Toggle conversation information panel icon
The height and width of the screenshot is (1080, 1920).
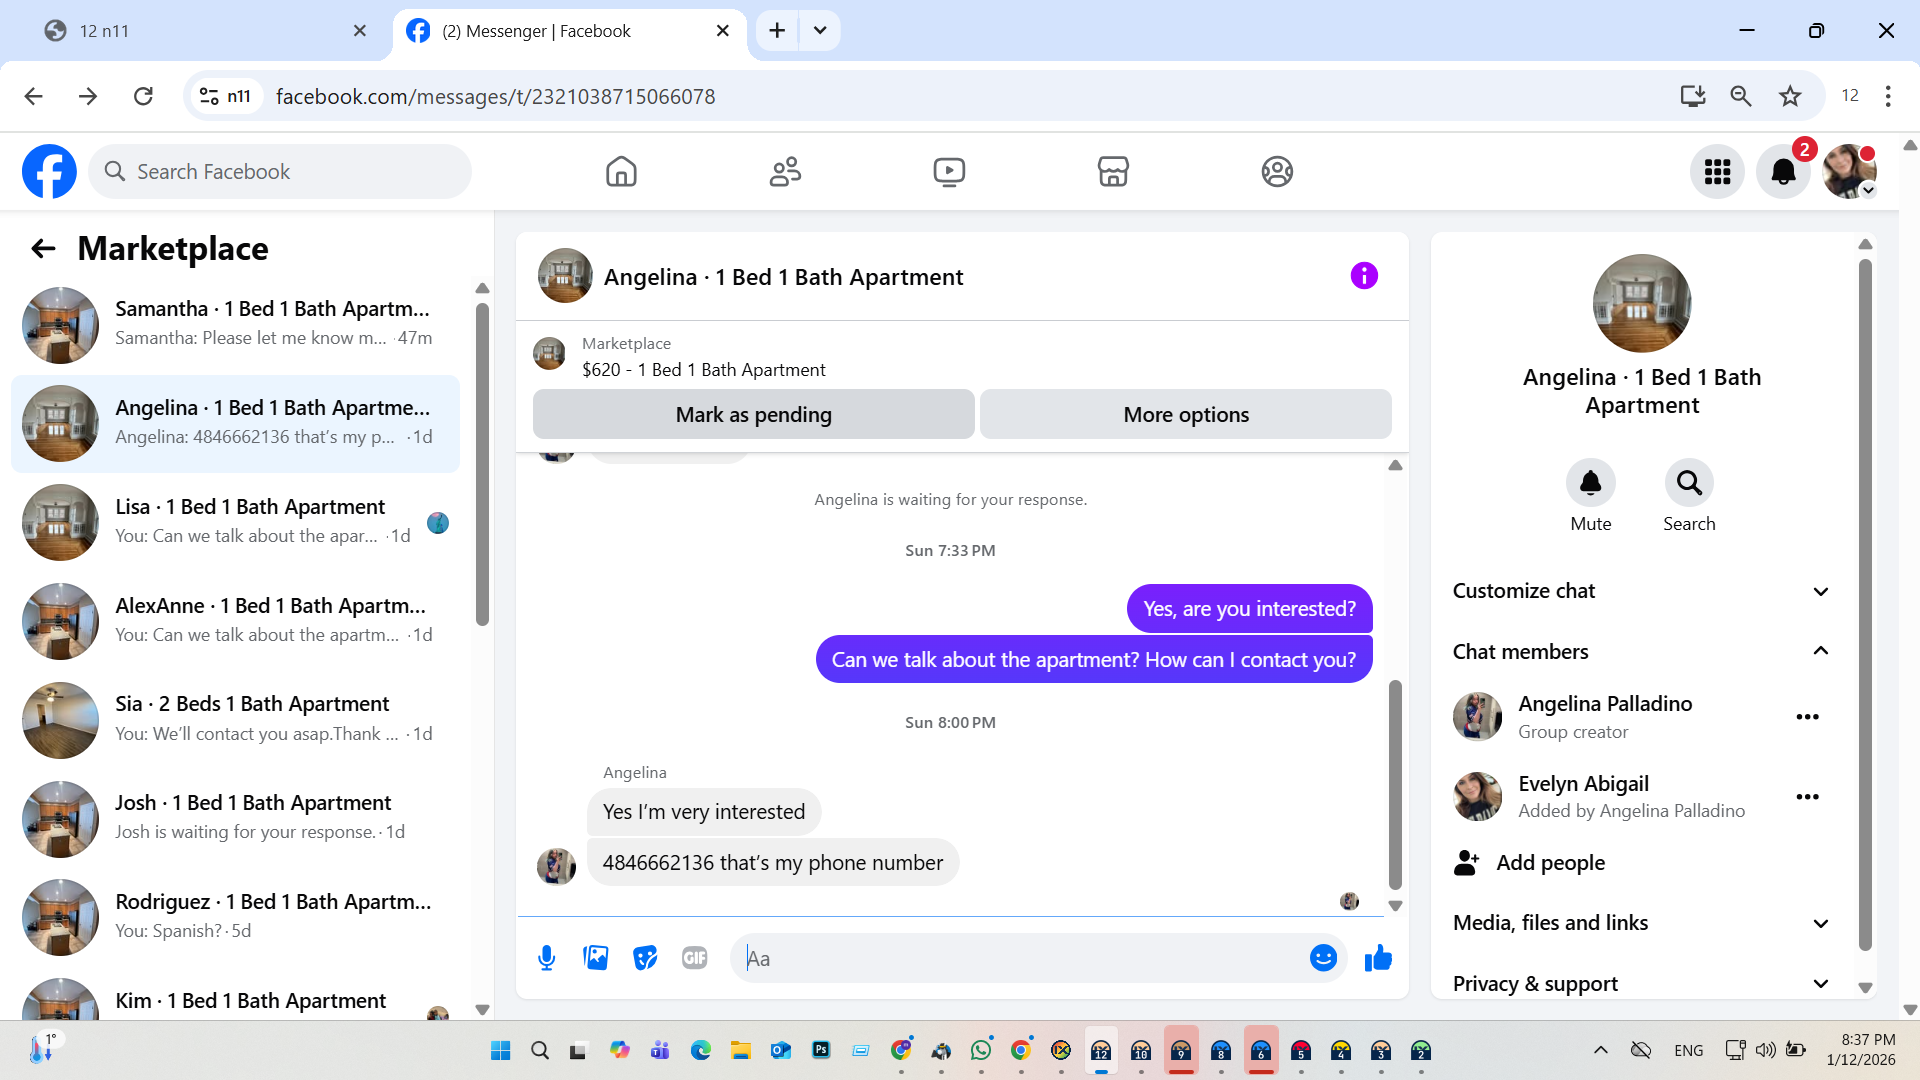(x=1364, y=276)
